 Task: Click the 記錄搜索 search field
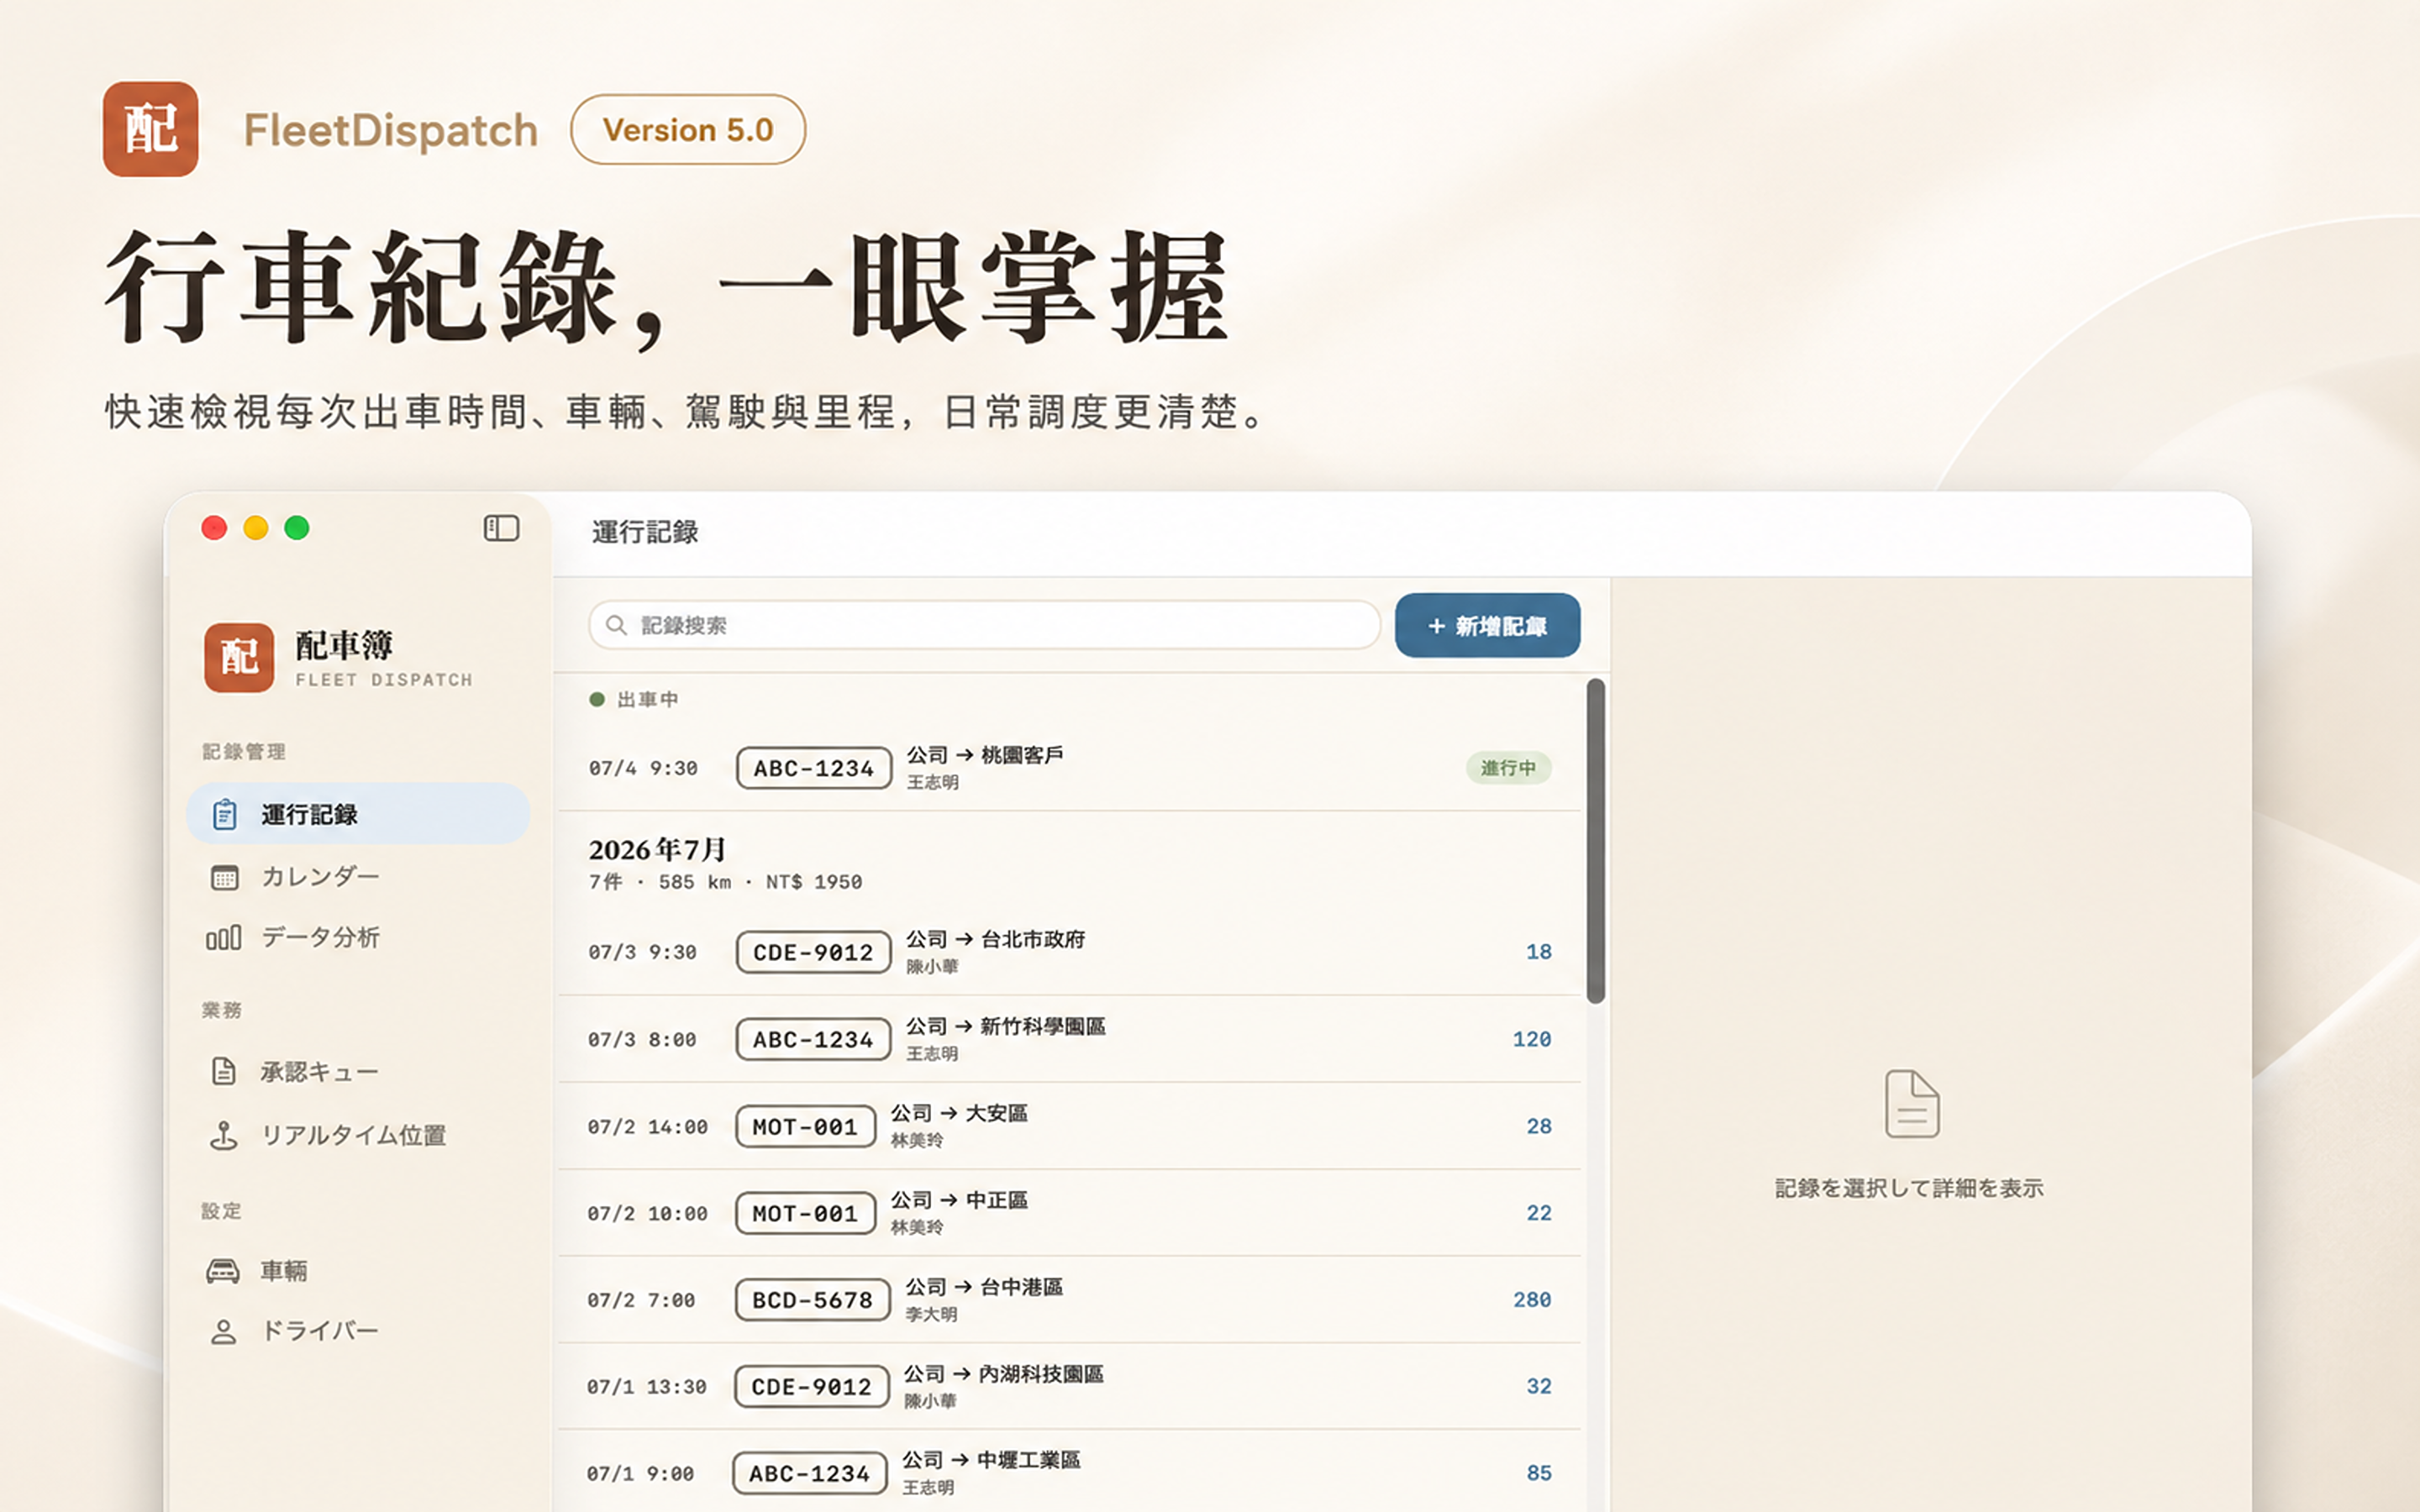(x=985, y=625)
